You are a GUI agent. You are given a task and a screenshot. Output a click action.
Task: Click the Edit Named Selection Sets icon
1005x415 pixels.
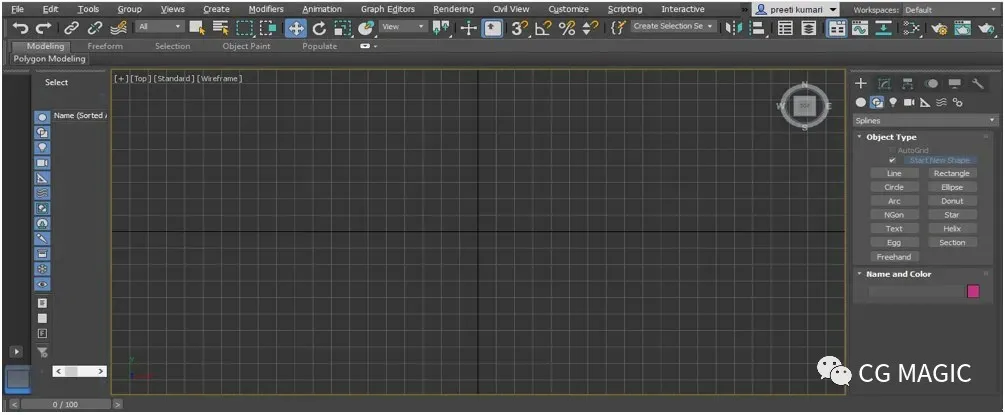(x=618, y=28)
